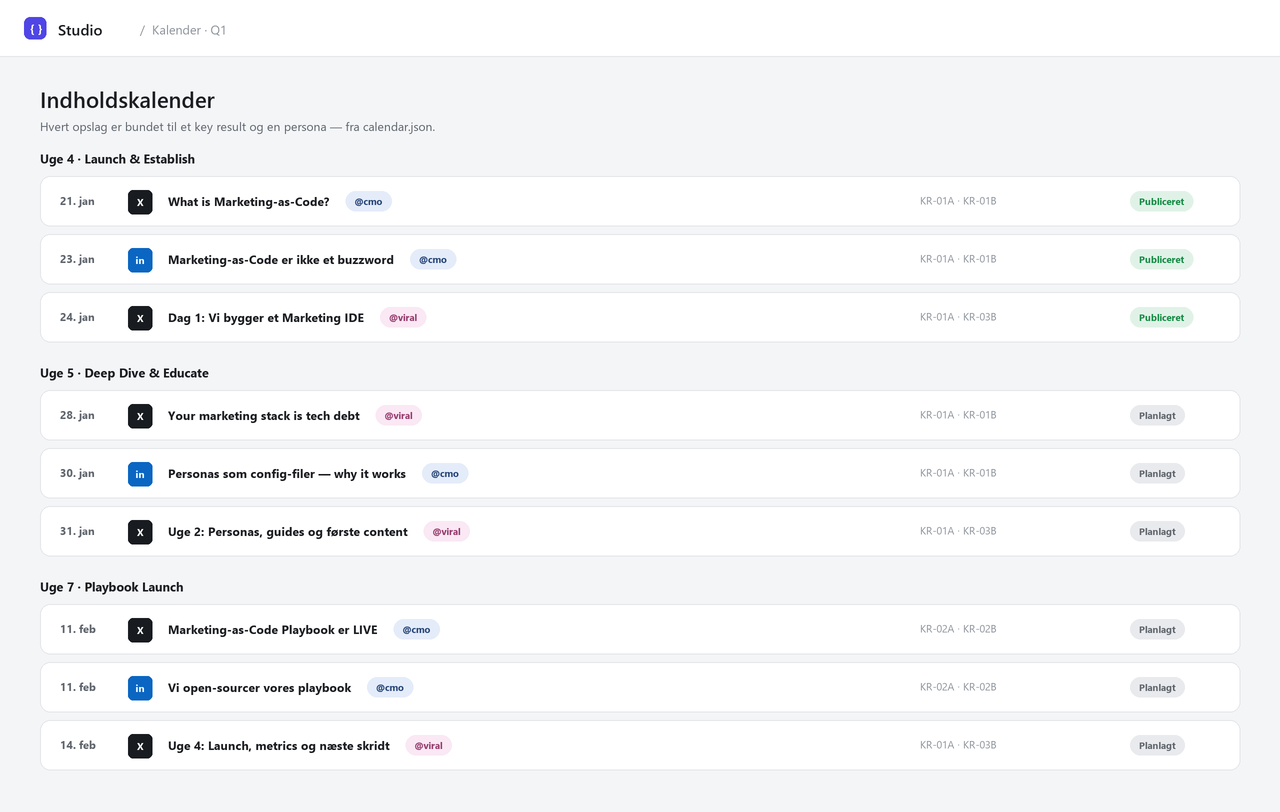Screen dimensions: 1280x812
Task: Click the X icon for 'Uge 4: Launch, metrics'
Action: (140, 746)
